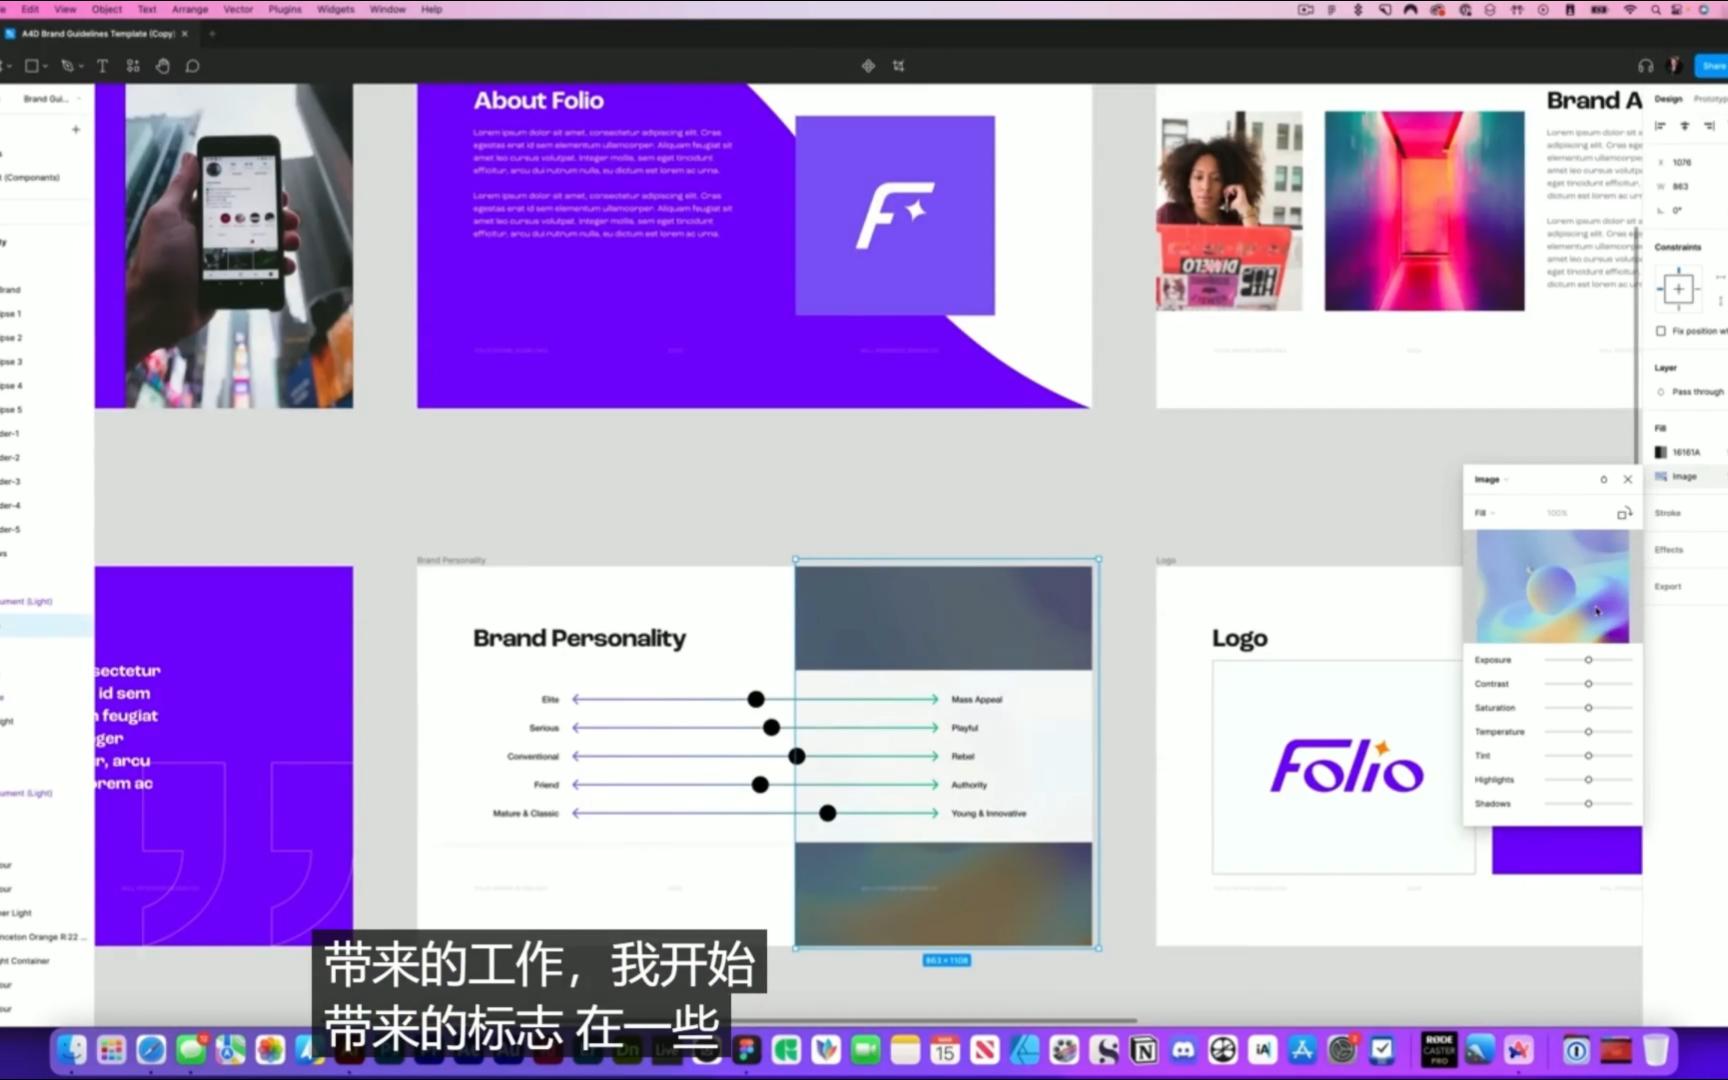1728x1080 pixels.
Task: Click the W width input field
Action: coord(1681,186)
